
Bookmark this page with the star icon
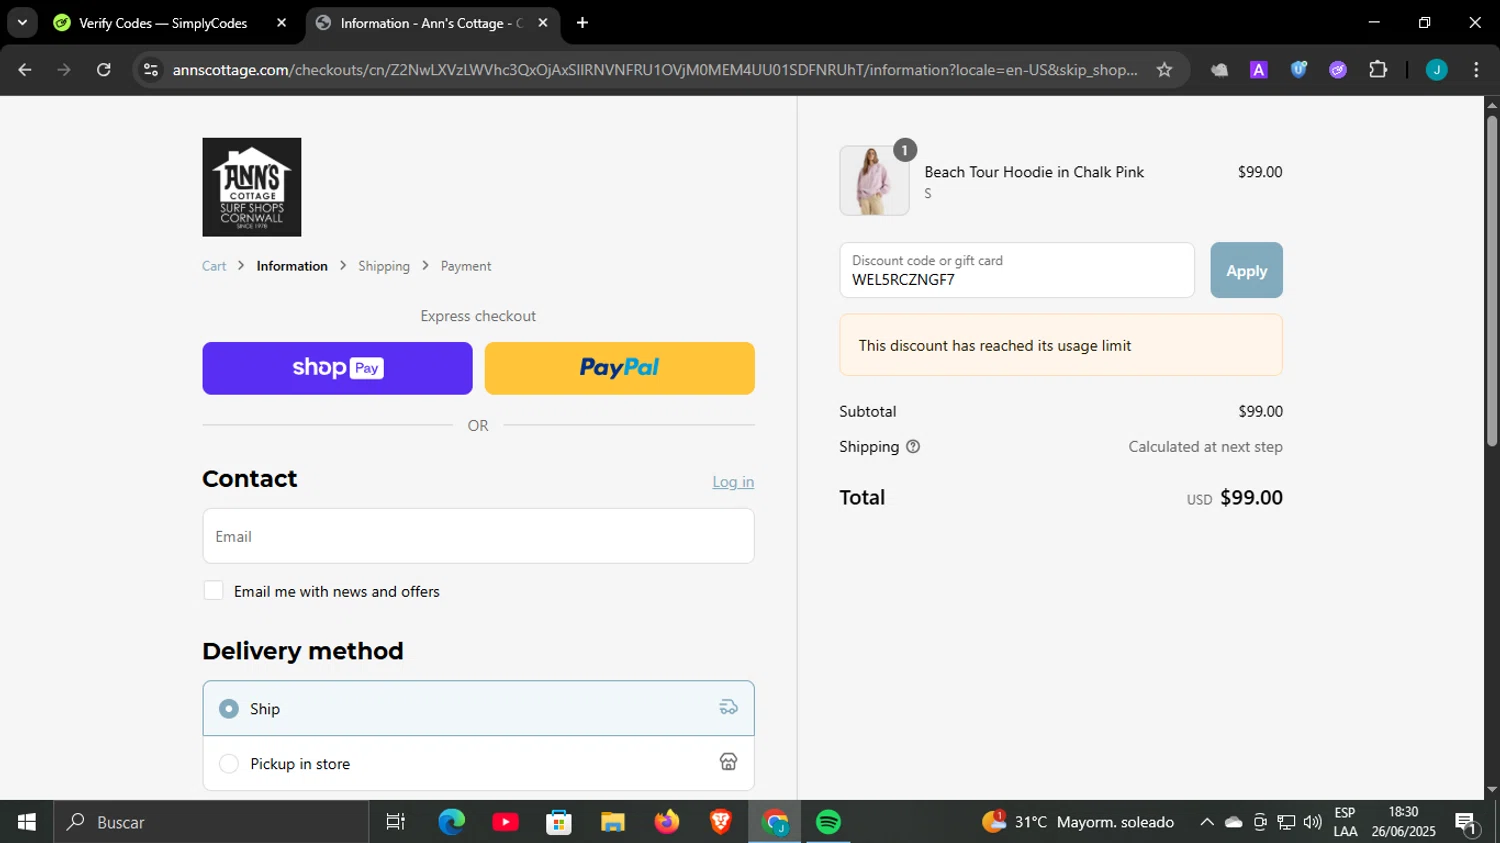(x=1164, y=70)
